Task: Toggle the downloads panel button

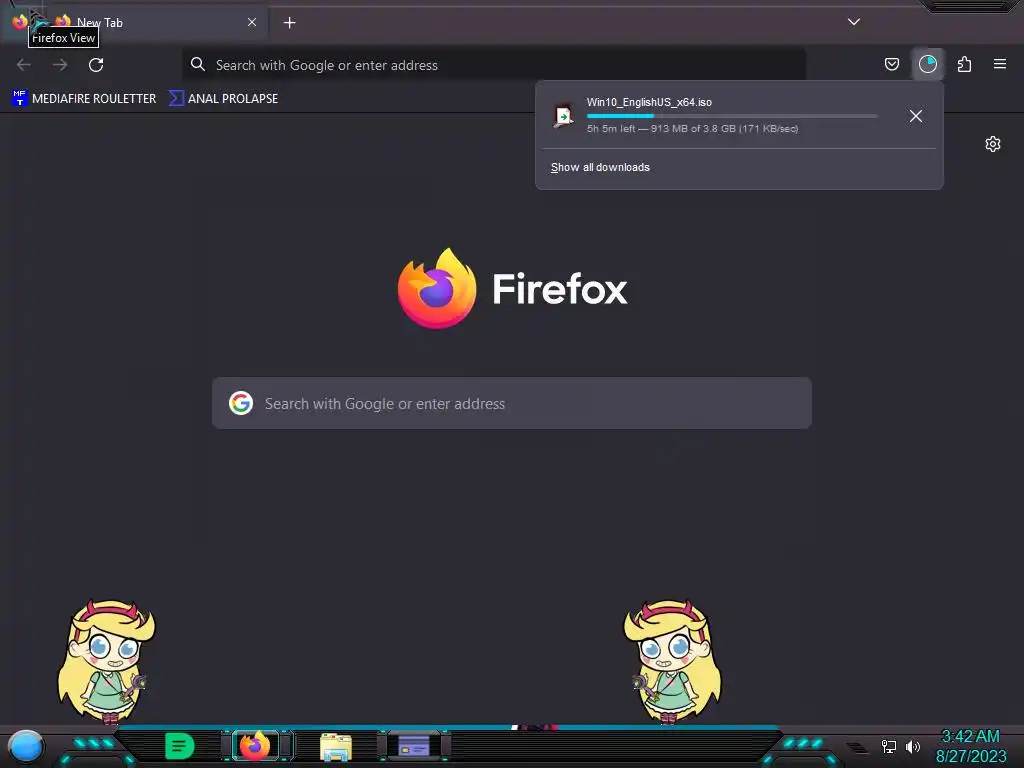Action: 927,64
